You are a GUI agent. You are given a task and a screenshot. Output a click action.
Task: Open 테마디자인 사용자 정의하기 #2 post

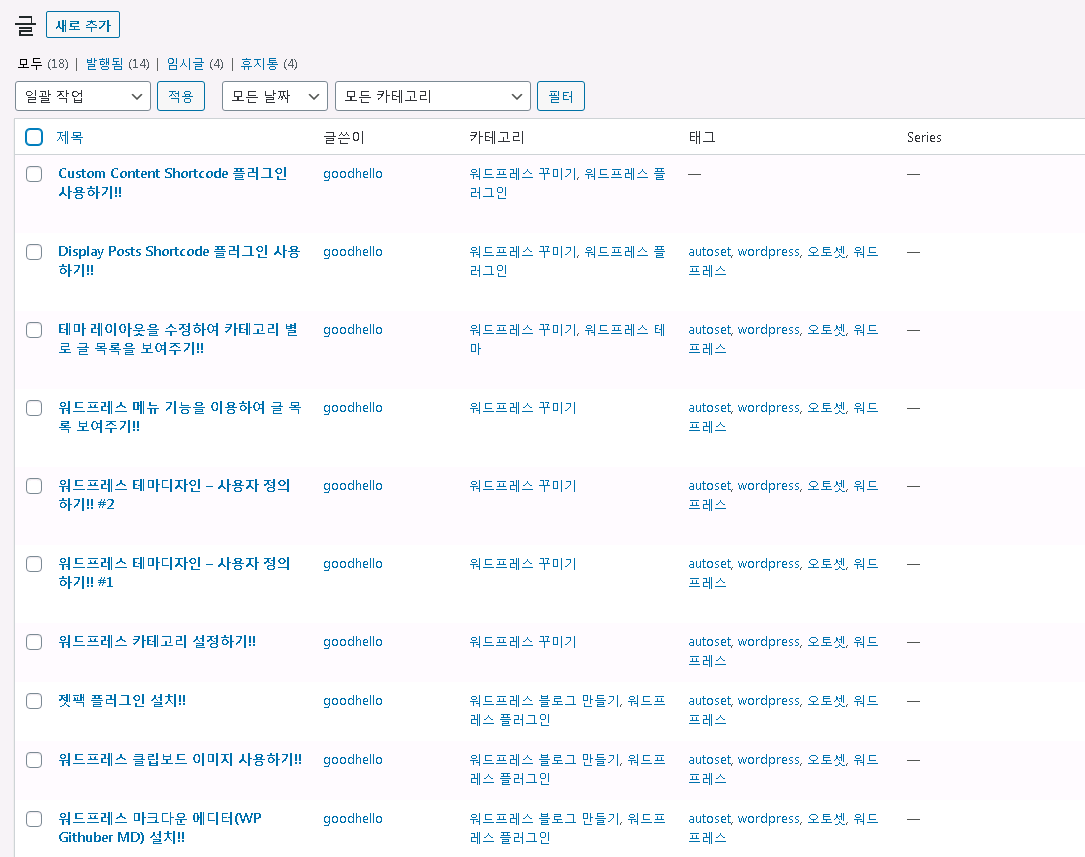pos(174,495)
